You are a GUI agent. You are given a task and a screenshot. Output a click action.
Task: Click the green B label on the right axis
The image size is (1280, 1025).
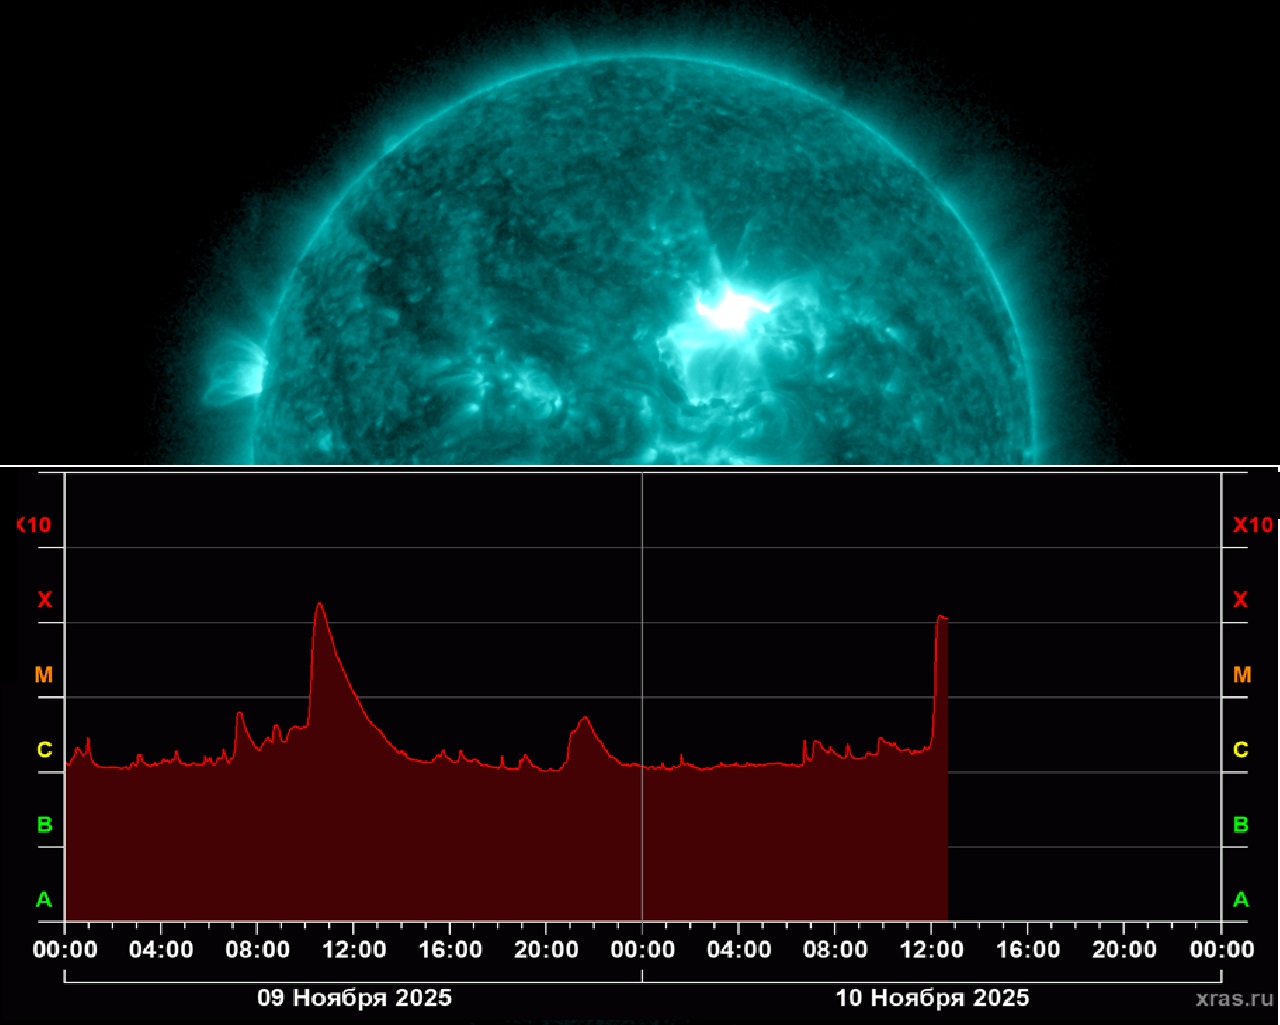click(x=1241, y=825)
